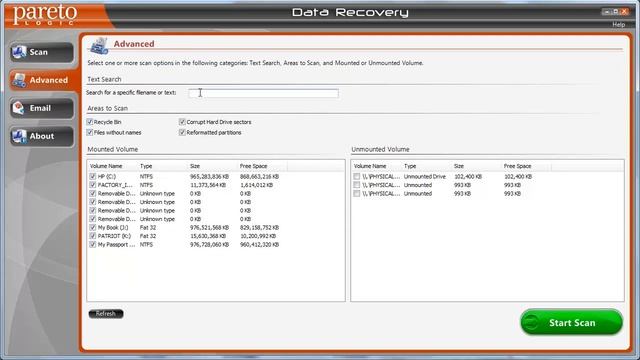Click the Advanced header drive icon
The height and width of the screenshot is (360, 640).
coord(99,45)
